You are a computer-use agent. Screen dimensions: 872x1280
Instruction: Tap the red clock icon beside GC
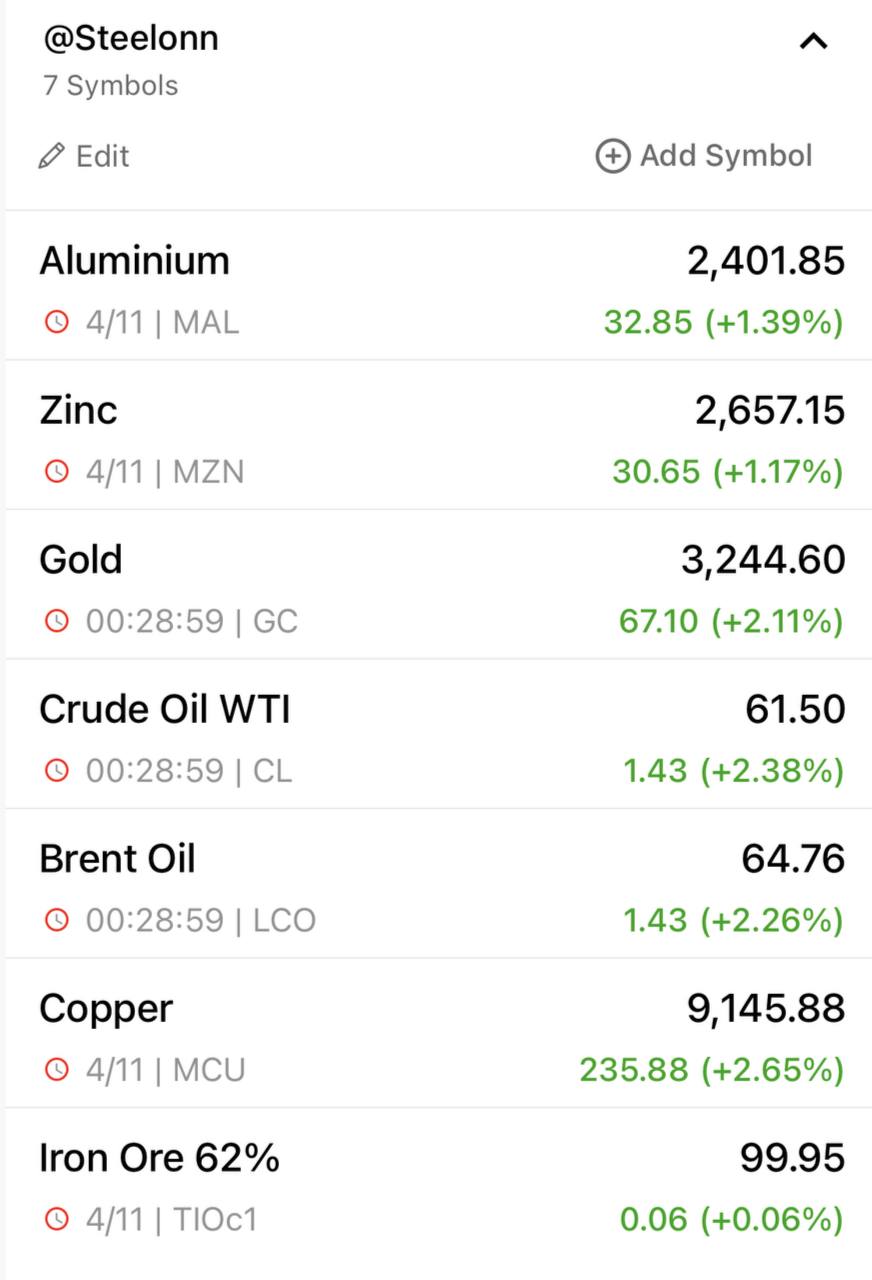(x=57, y=621)
